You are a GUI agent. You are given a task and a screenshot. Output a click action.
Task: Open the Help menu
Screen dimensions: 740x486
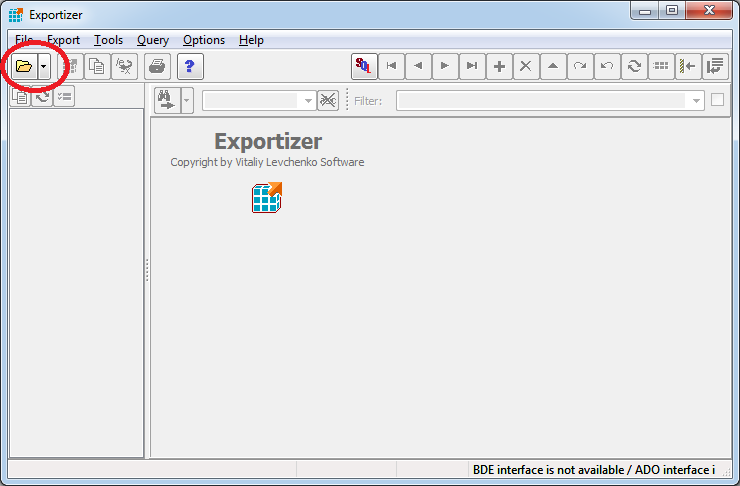[x=251, y=40]
